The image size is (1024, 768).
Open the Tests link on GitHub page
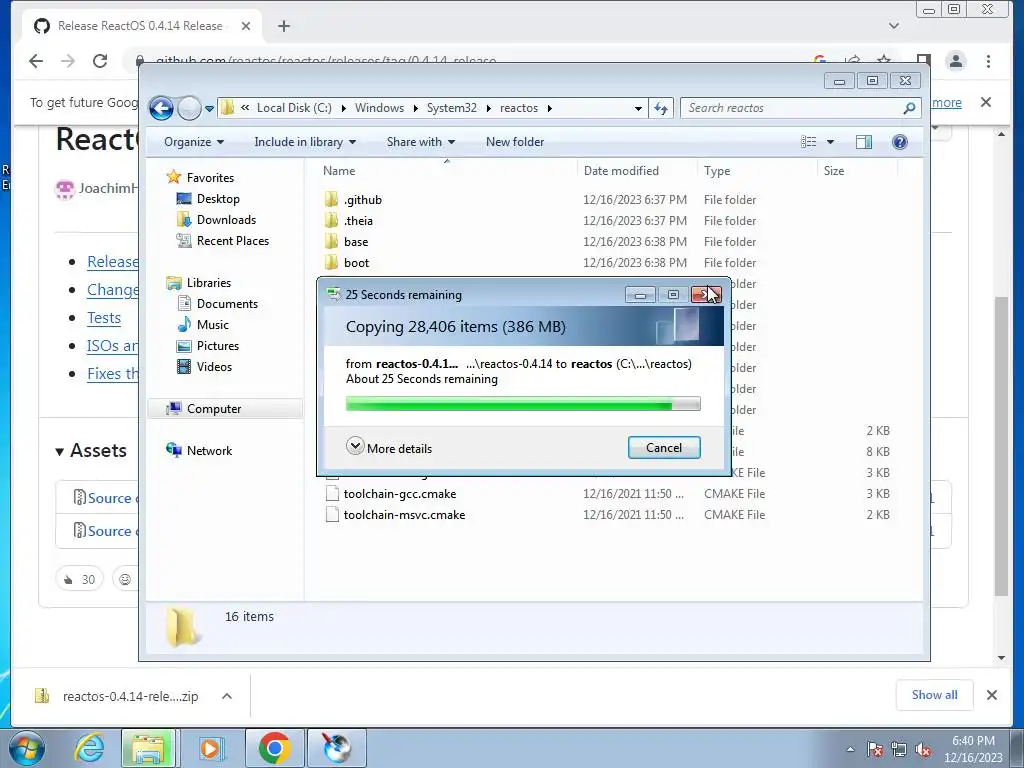click(104, 318)
